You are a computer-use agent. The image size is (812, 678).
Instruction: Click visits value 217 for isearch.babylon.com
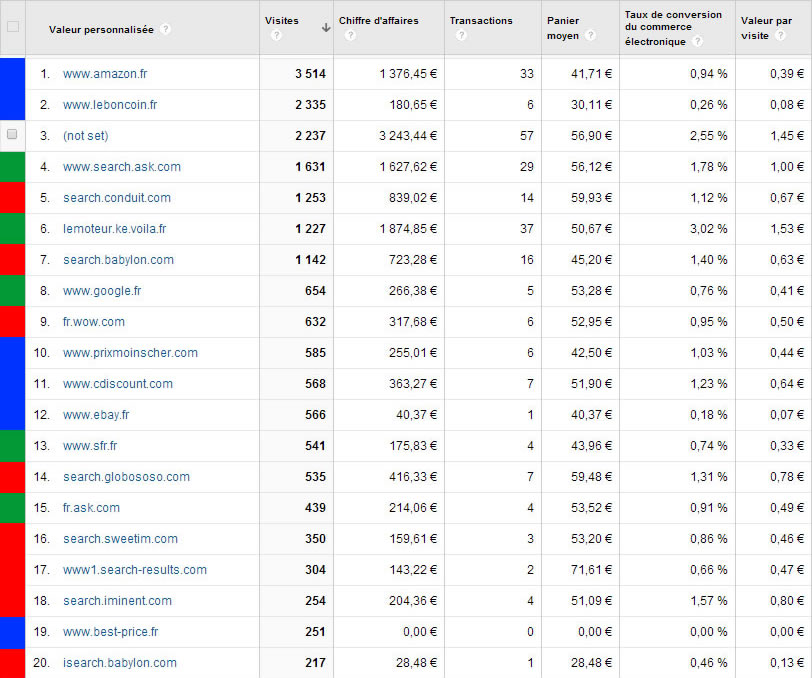(x=315, y=662)
